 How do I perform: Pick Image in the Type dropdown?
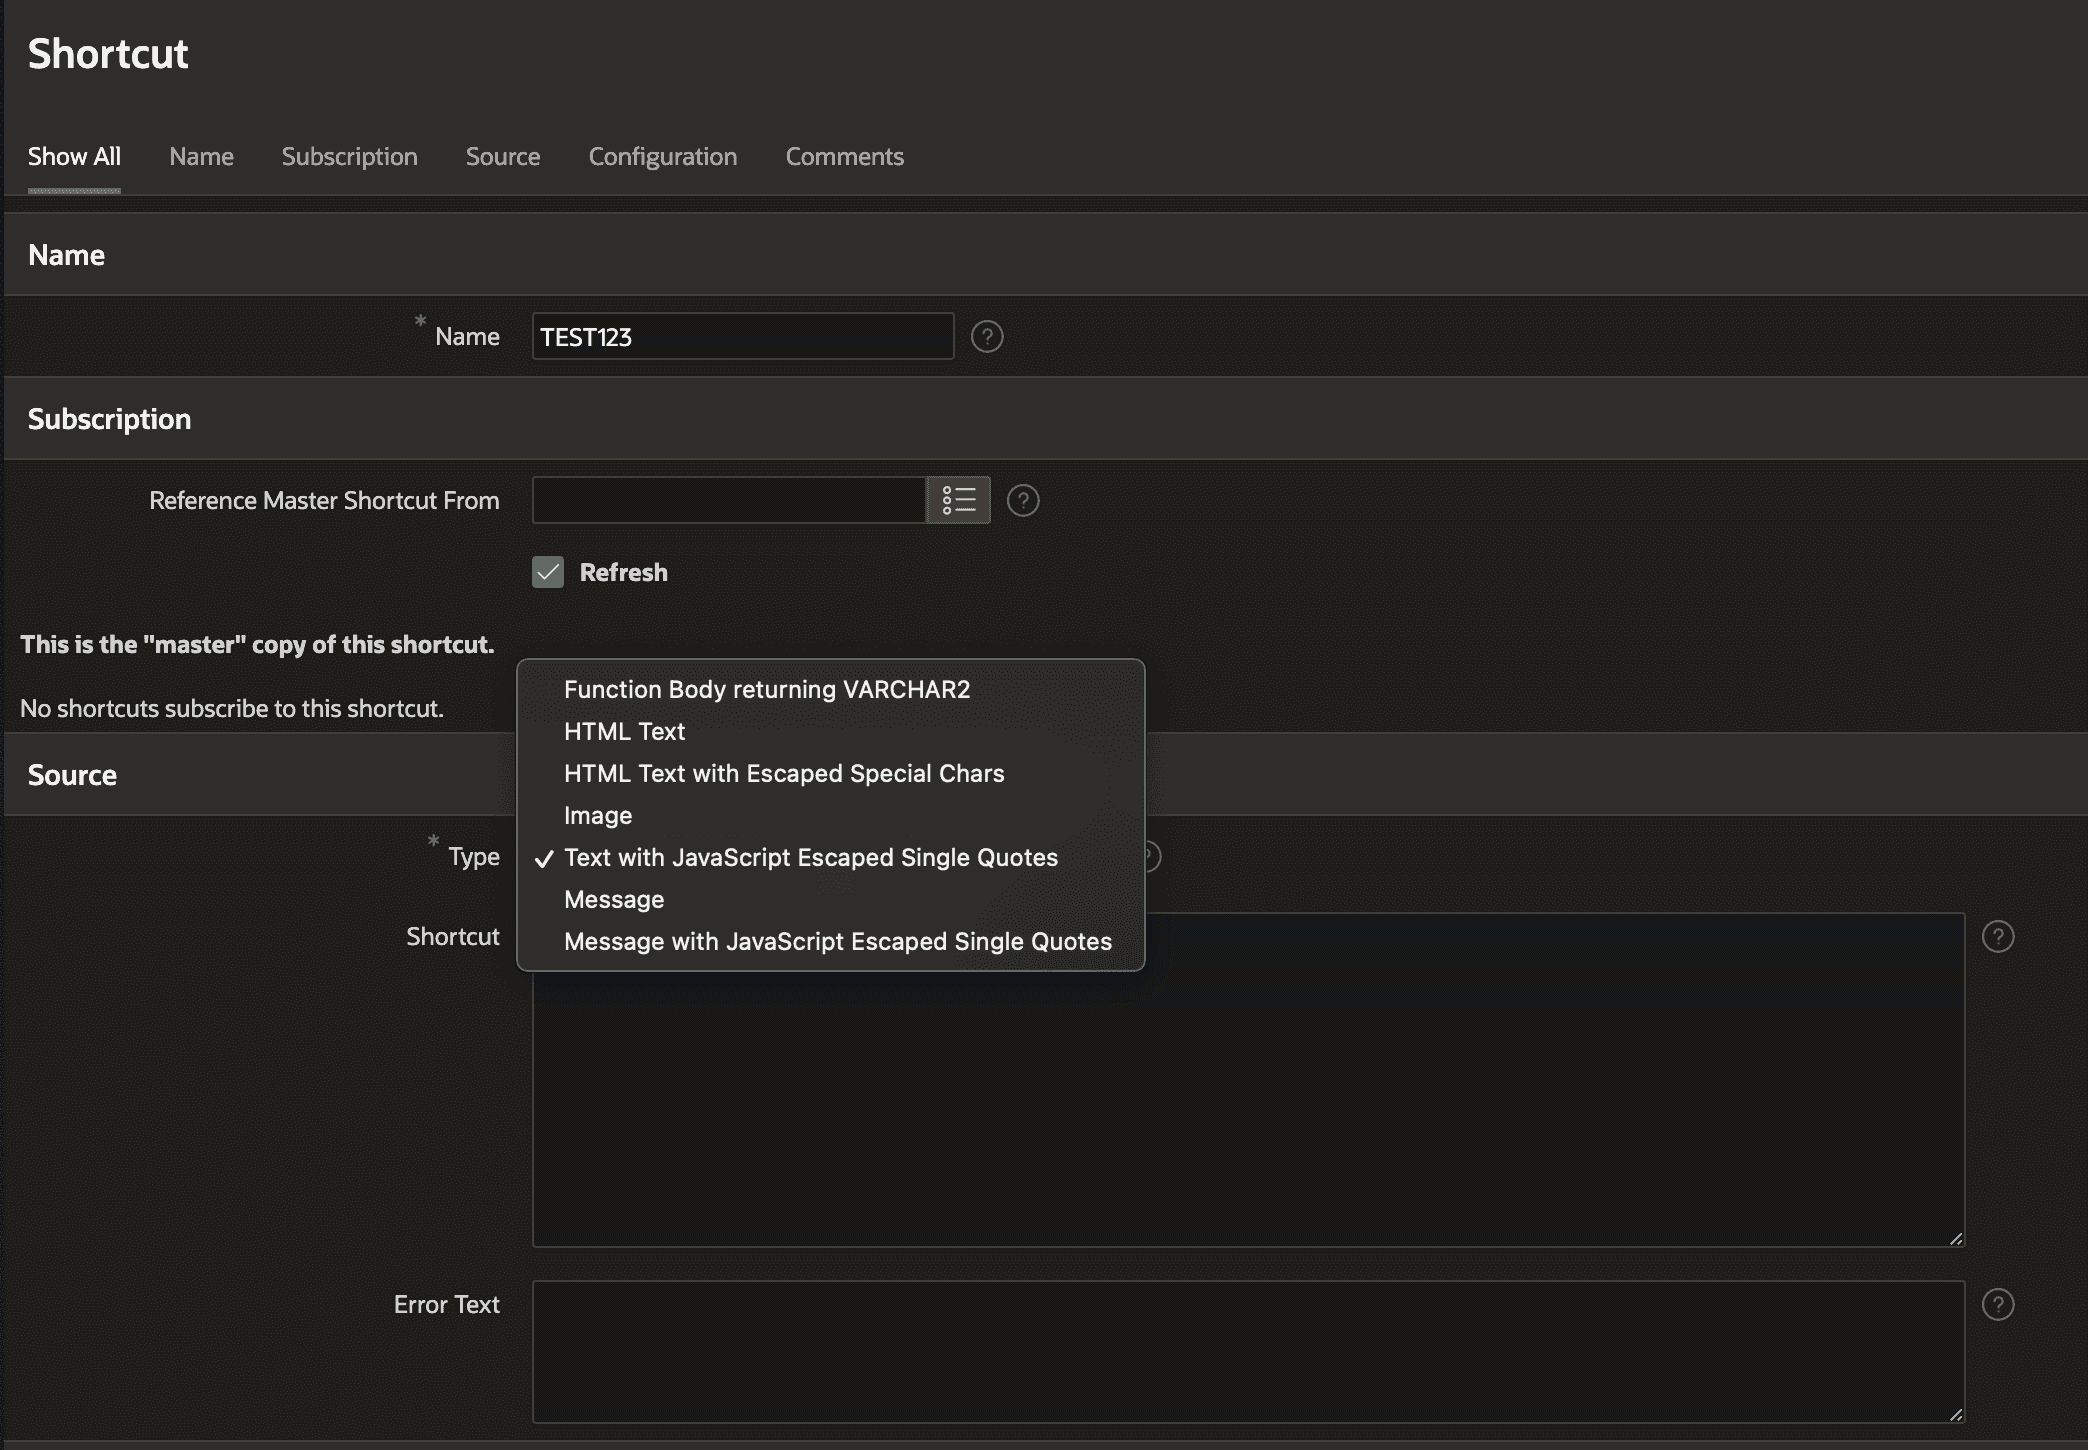(597, 816)
